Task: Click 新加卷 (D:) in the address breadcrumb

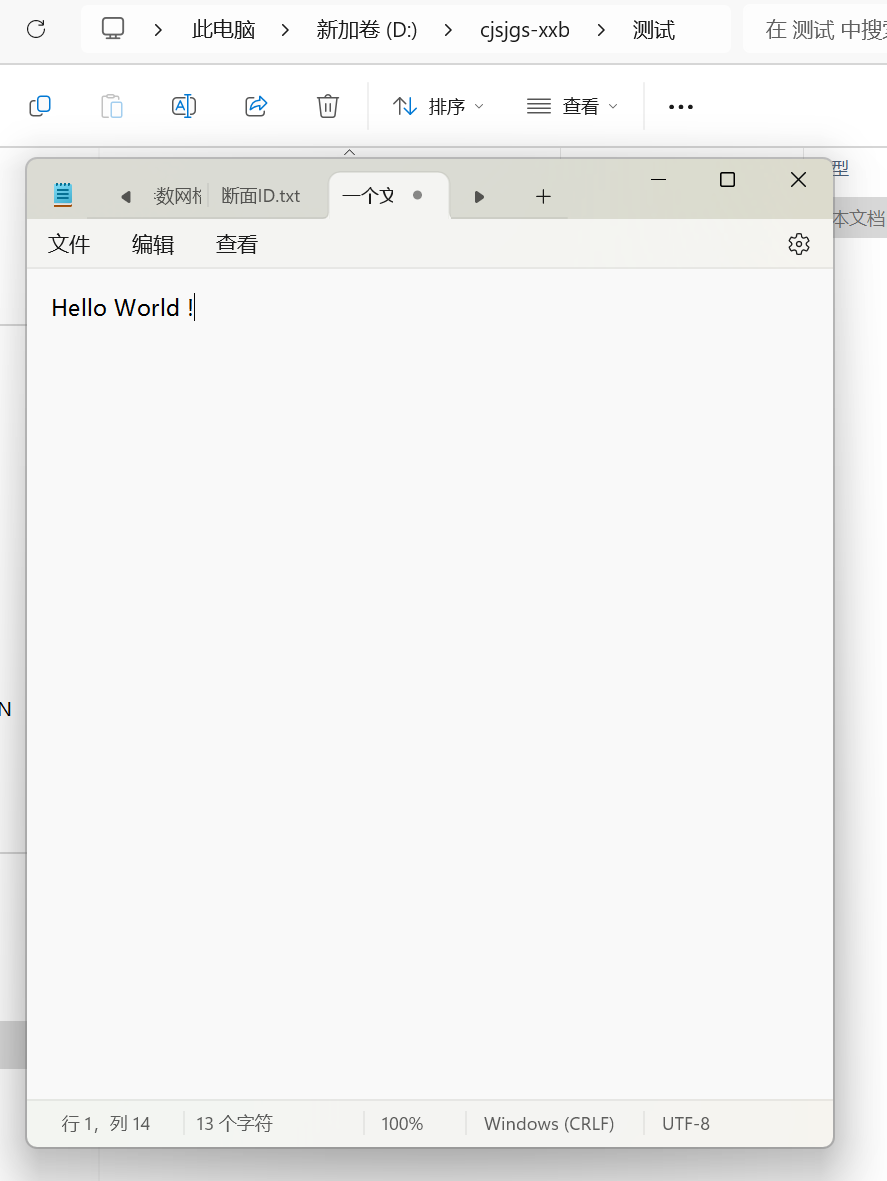Action: pyautogui.click(x=367, y=30)
